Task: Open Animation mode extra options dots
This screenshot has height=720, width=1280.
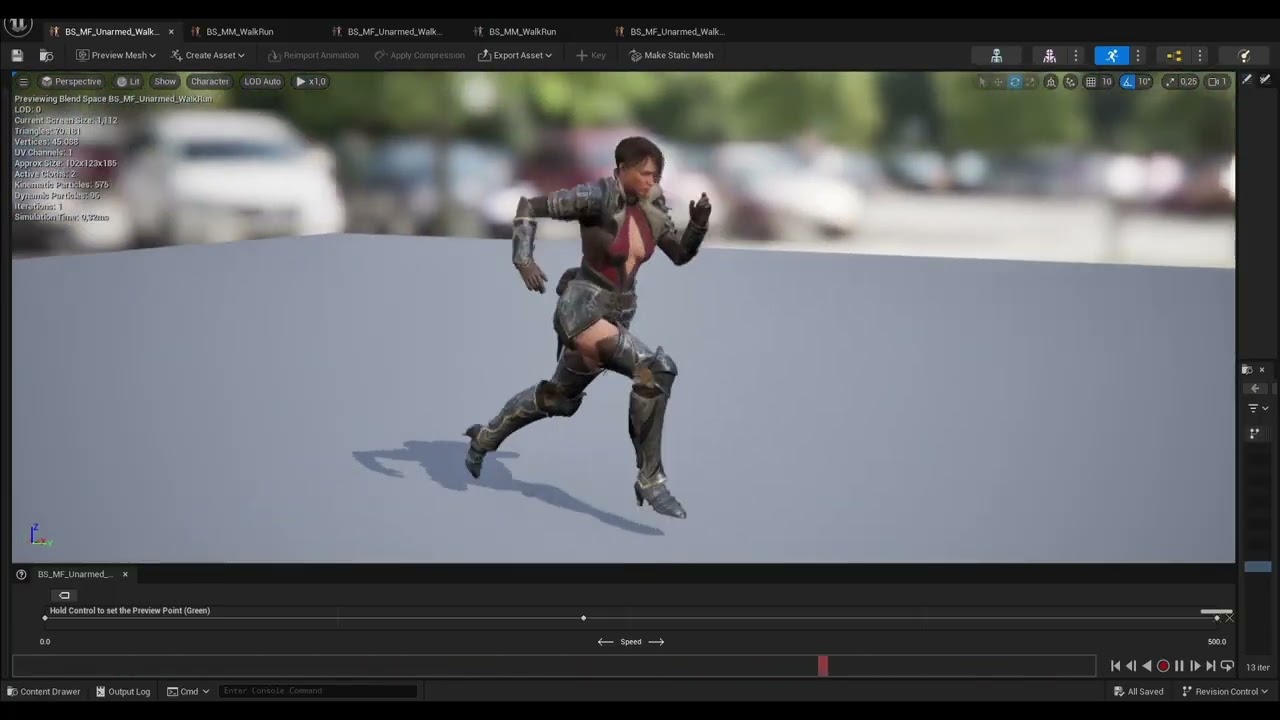Action: tap(1137, 56)
